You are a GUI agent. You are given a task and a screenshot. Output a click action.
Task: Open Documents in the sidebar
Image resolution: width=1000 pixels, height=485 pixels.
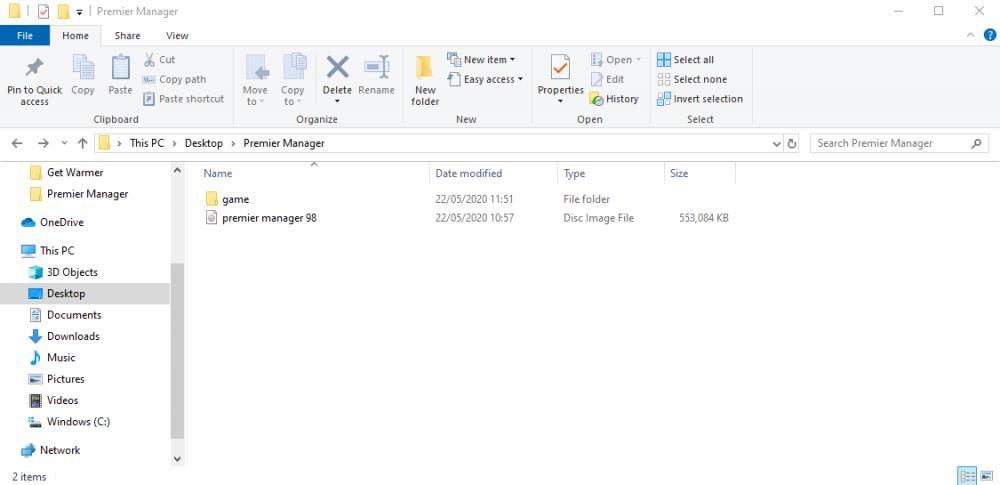(x=65, y=315)
